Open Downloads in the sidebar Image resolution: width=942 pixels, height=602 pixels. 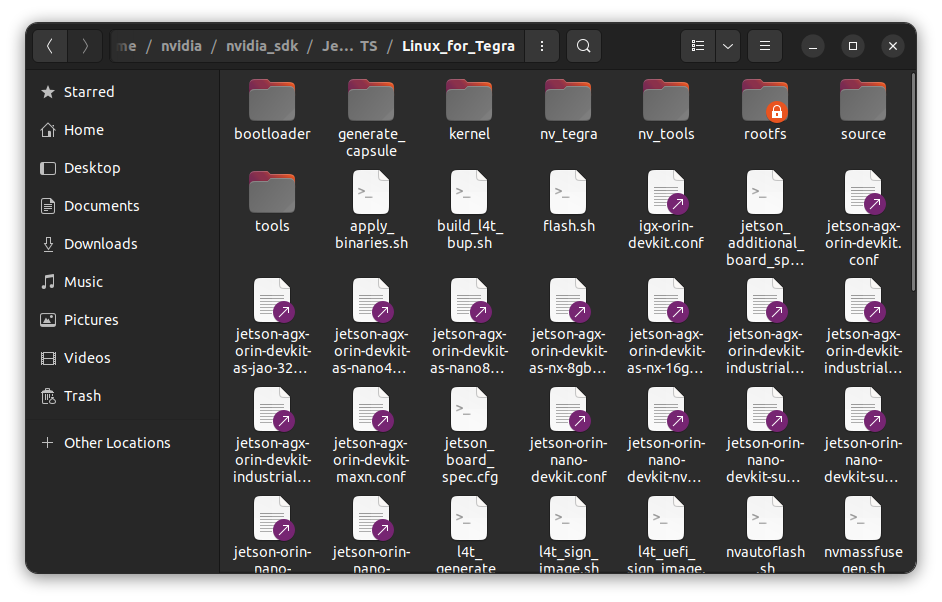tap(122, 244)
